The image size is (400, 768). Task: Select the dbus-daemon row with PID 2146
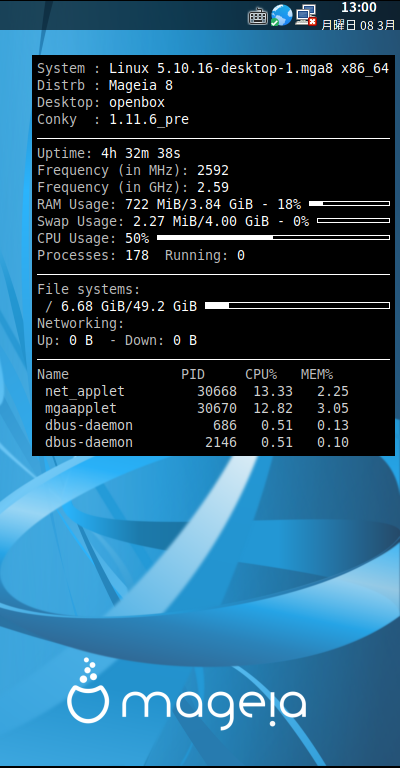pyautogui.click(x=197, y=442)
